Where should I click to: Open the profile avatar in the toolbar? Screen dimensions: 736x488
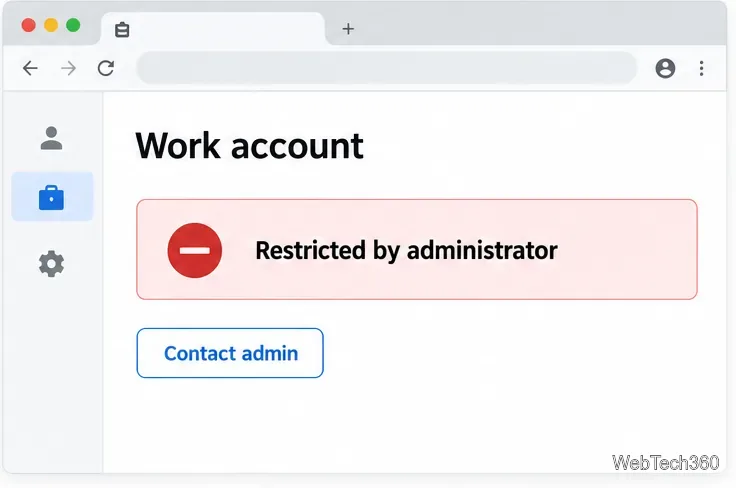click(x=665, y=68)
